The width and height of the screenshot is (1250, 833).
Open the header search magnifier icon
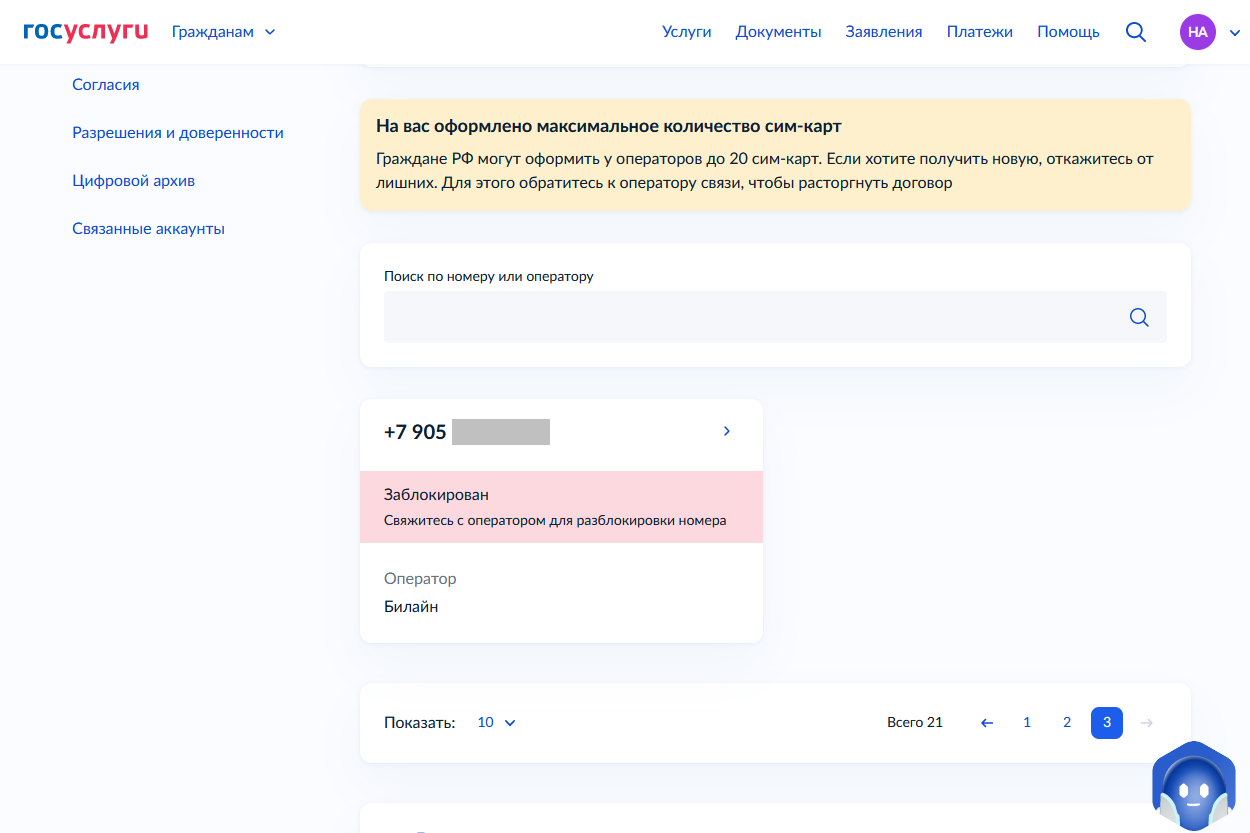point(1135,32)
